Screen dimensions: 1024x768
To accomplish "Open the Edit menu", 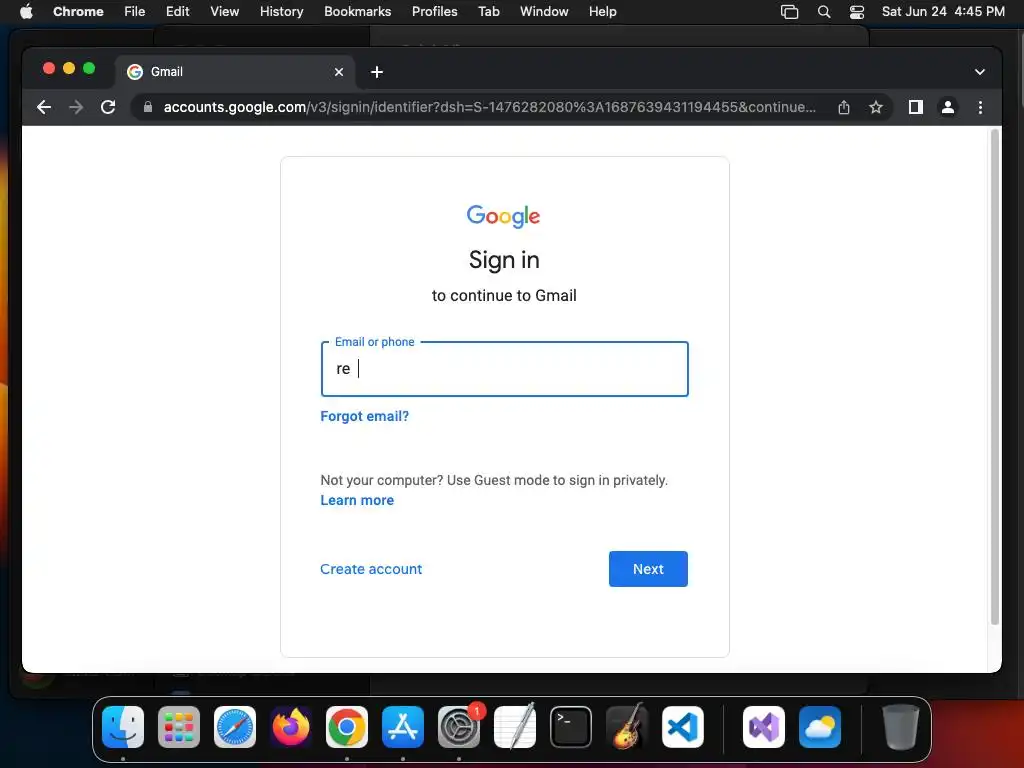I will [178, 12].
